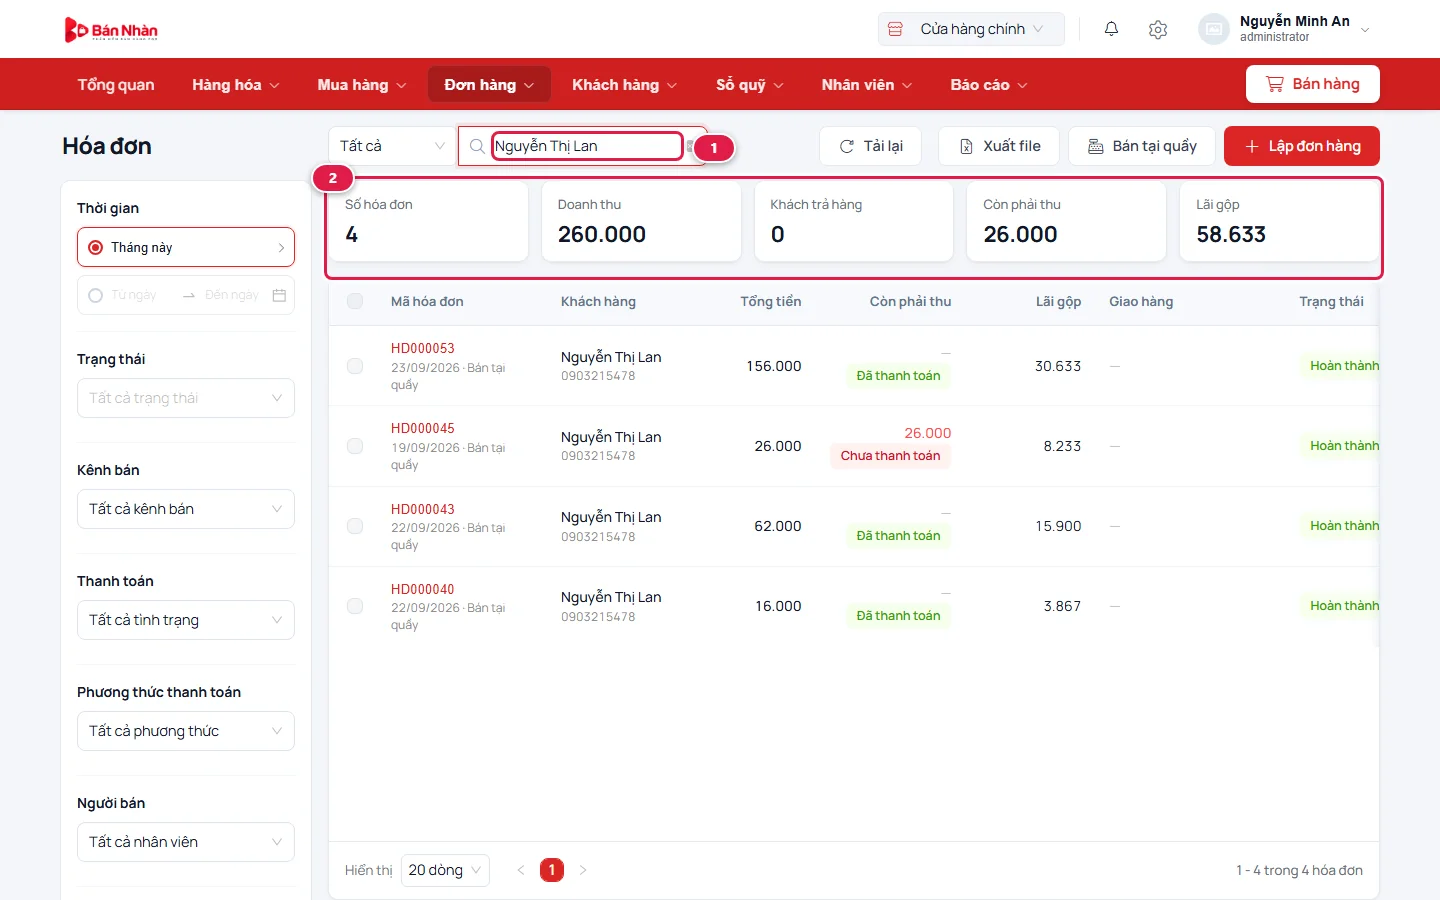
Task: Open the notification bell icon
Action: [x=1111, y=29]
